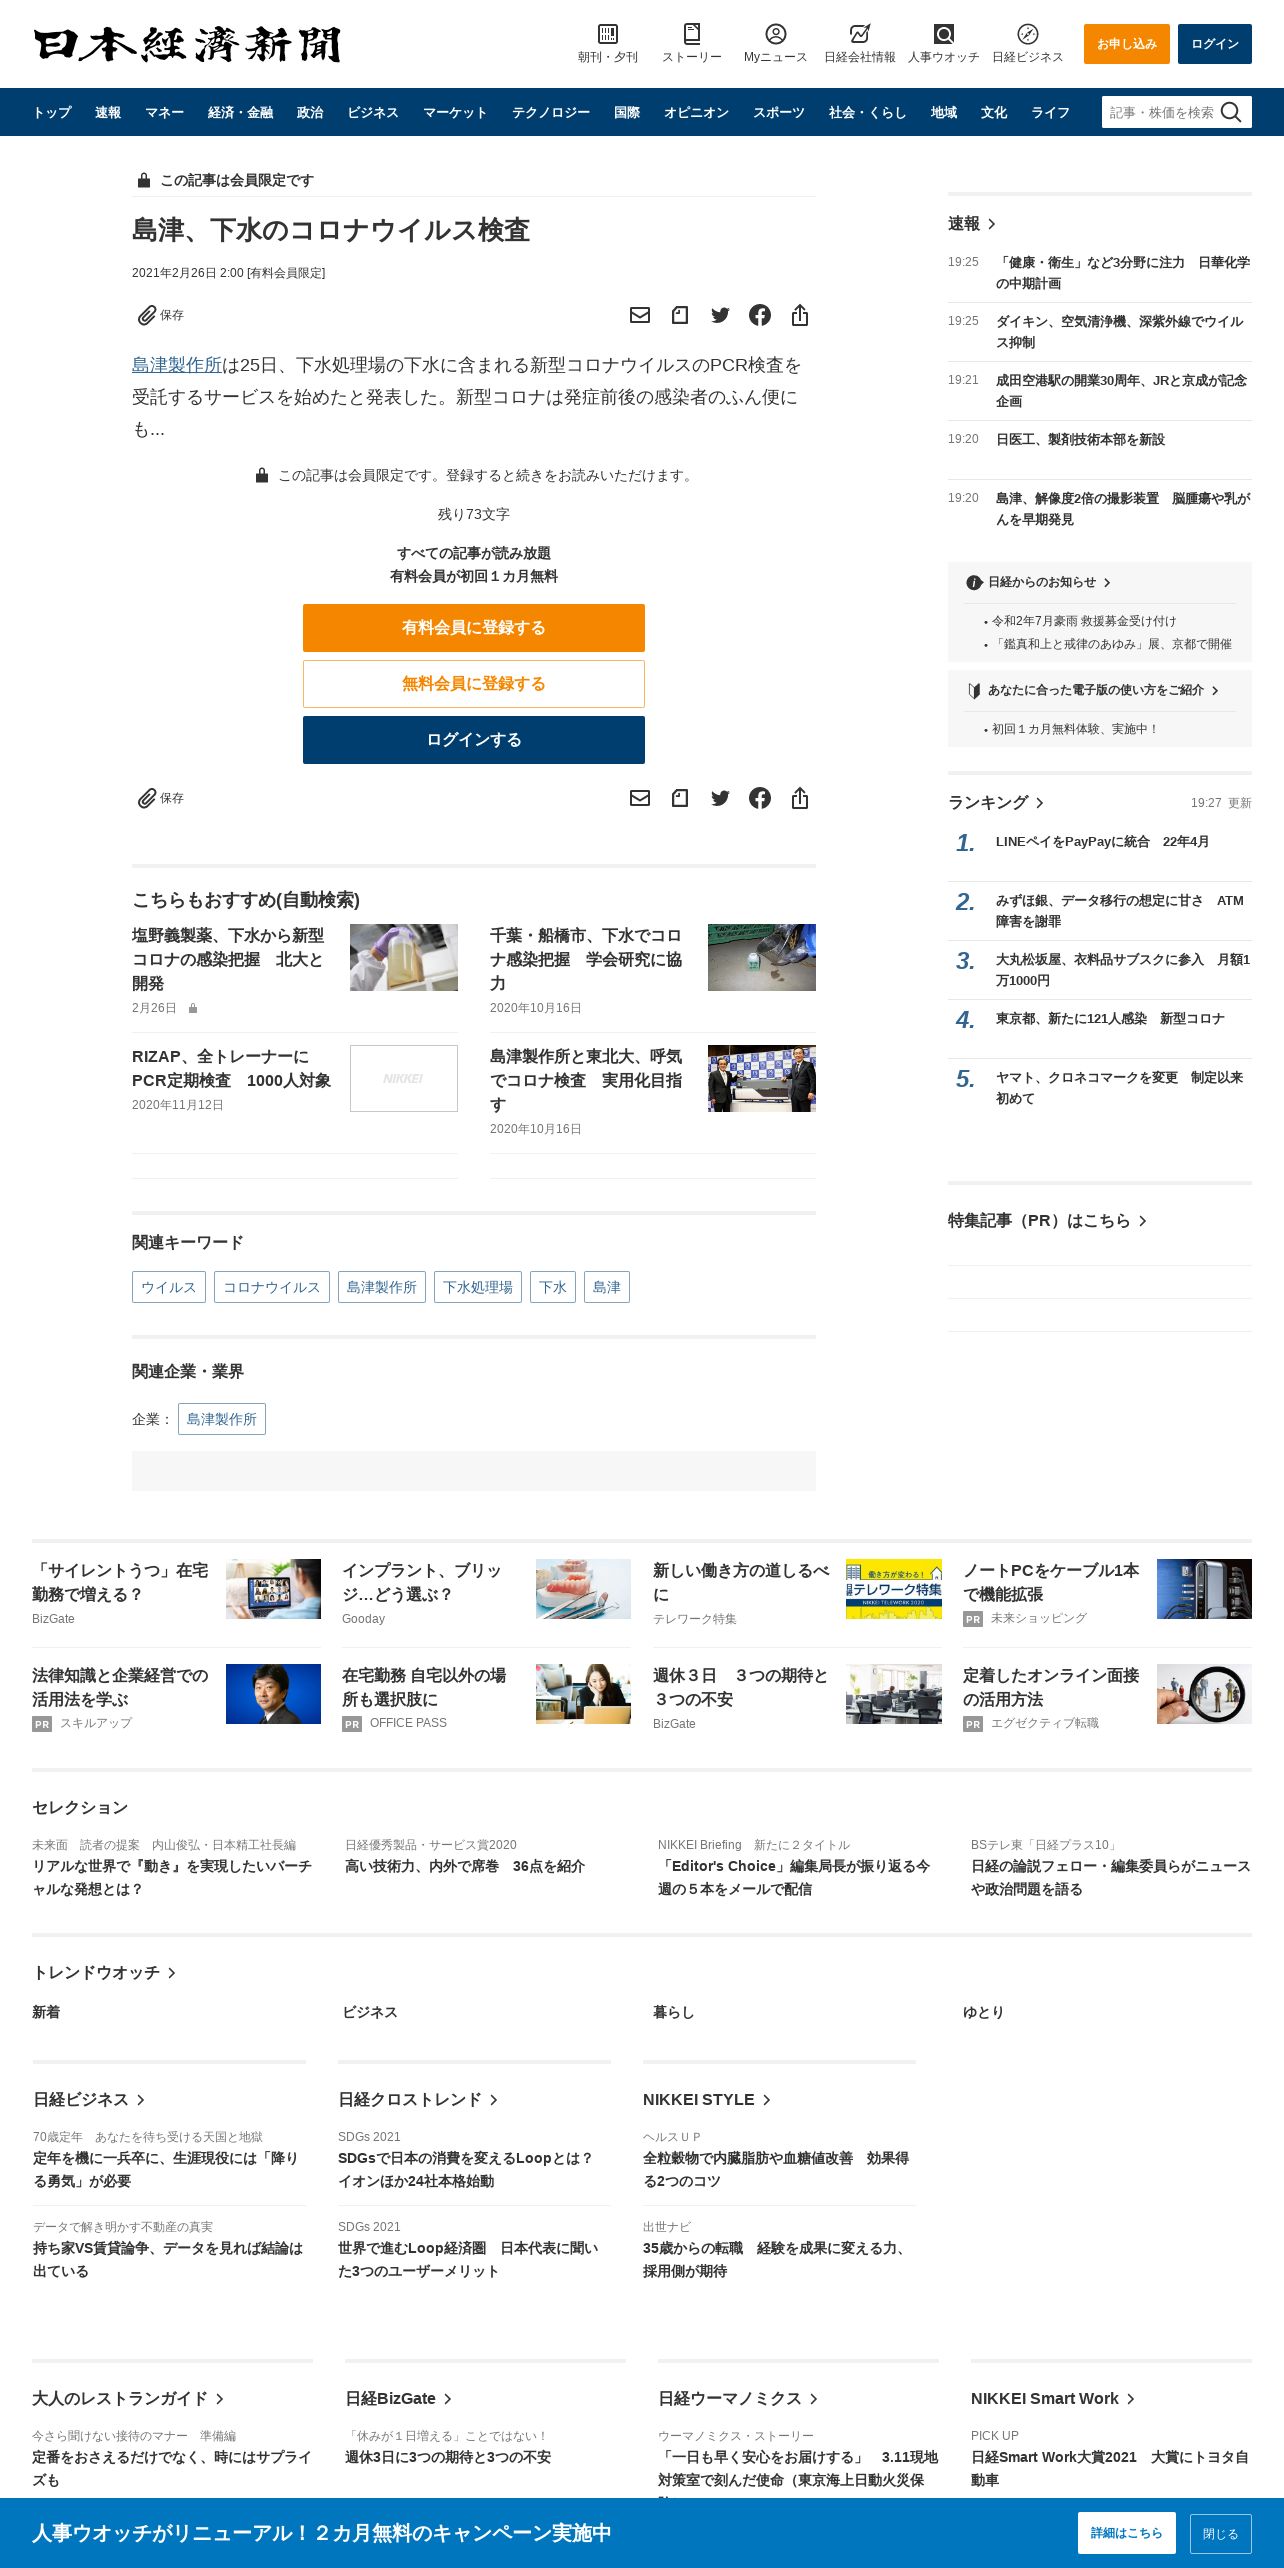Open 日経BizGate section heading
The image size is (1284, 2568).
pyautogui.click(x=398, y=2398)
